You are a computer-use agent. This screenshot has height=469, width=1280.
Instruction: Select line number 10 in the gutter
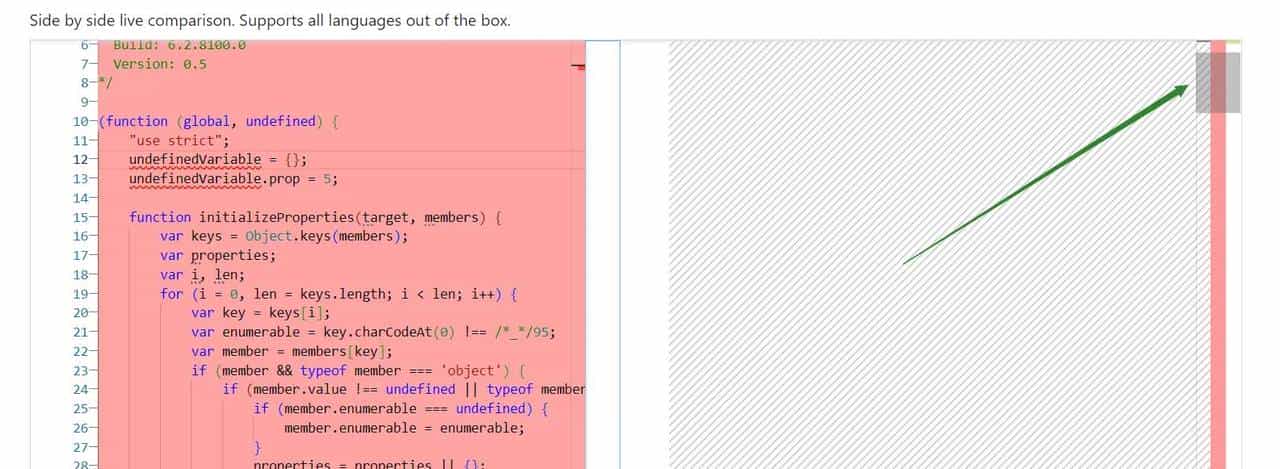(78, 121)
